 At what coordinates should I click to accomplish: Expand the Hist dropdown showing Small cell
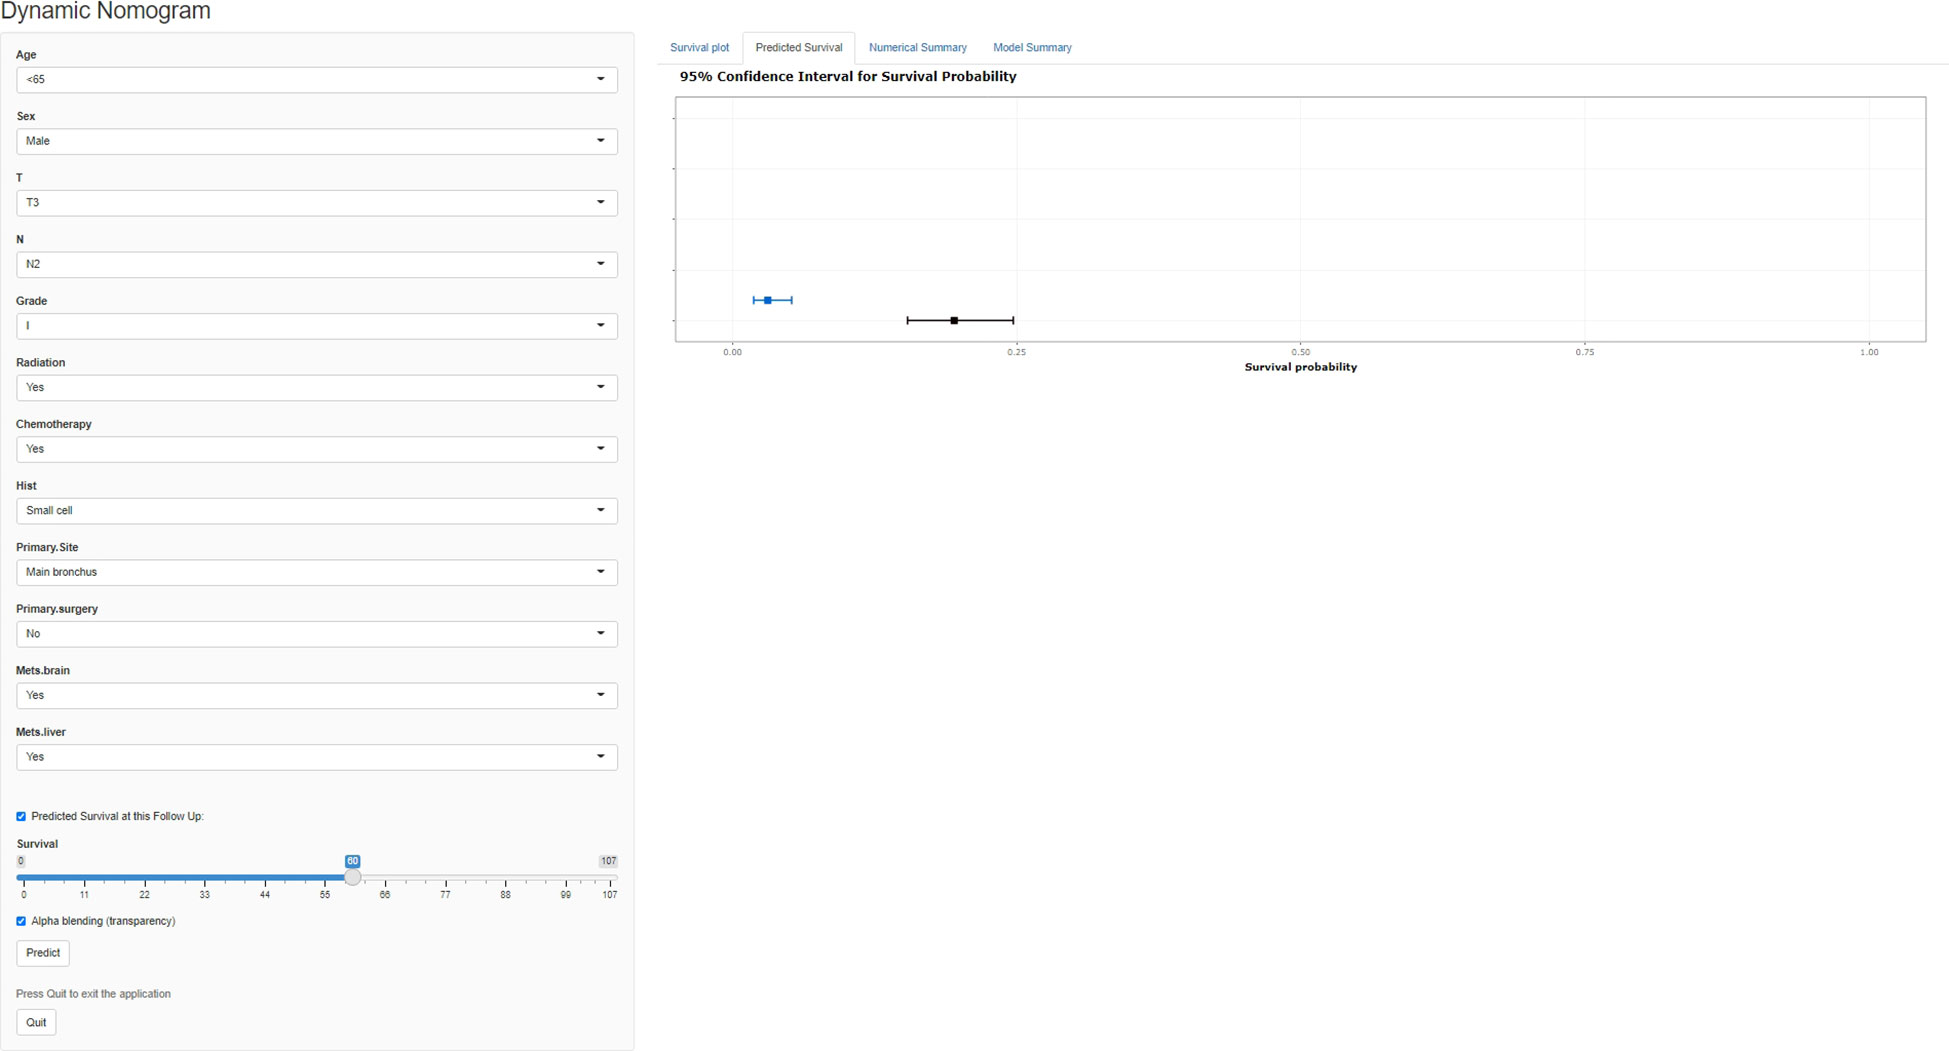pyautogui.click(x=316, y=511)
